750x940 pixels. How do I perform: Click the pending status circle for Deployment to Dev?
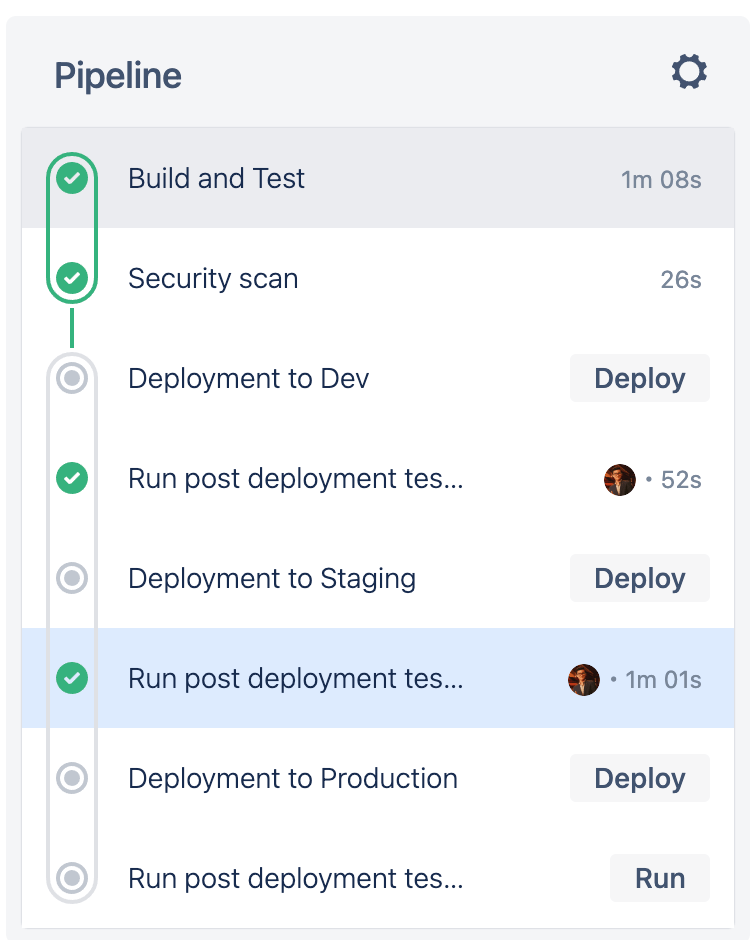click(x=71, y=379)
